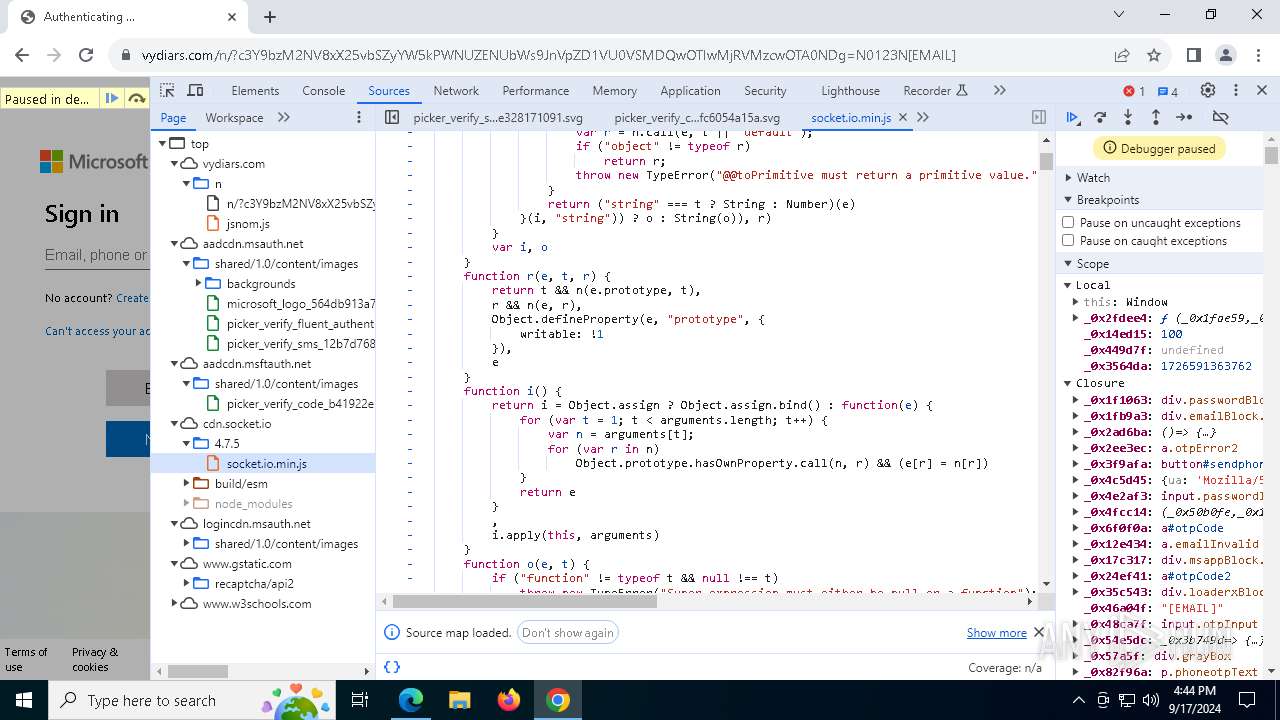Collapse the top frame tree node
Screen dimensions: 1280x720
163,144
